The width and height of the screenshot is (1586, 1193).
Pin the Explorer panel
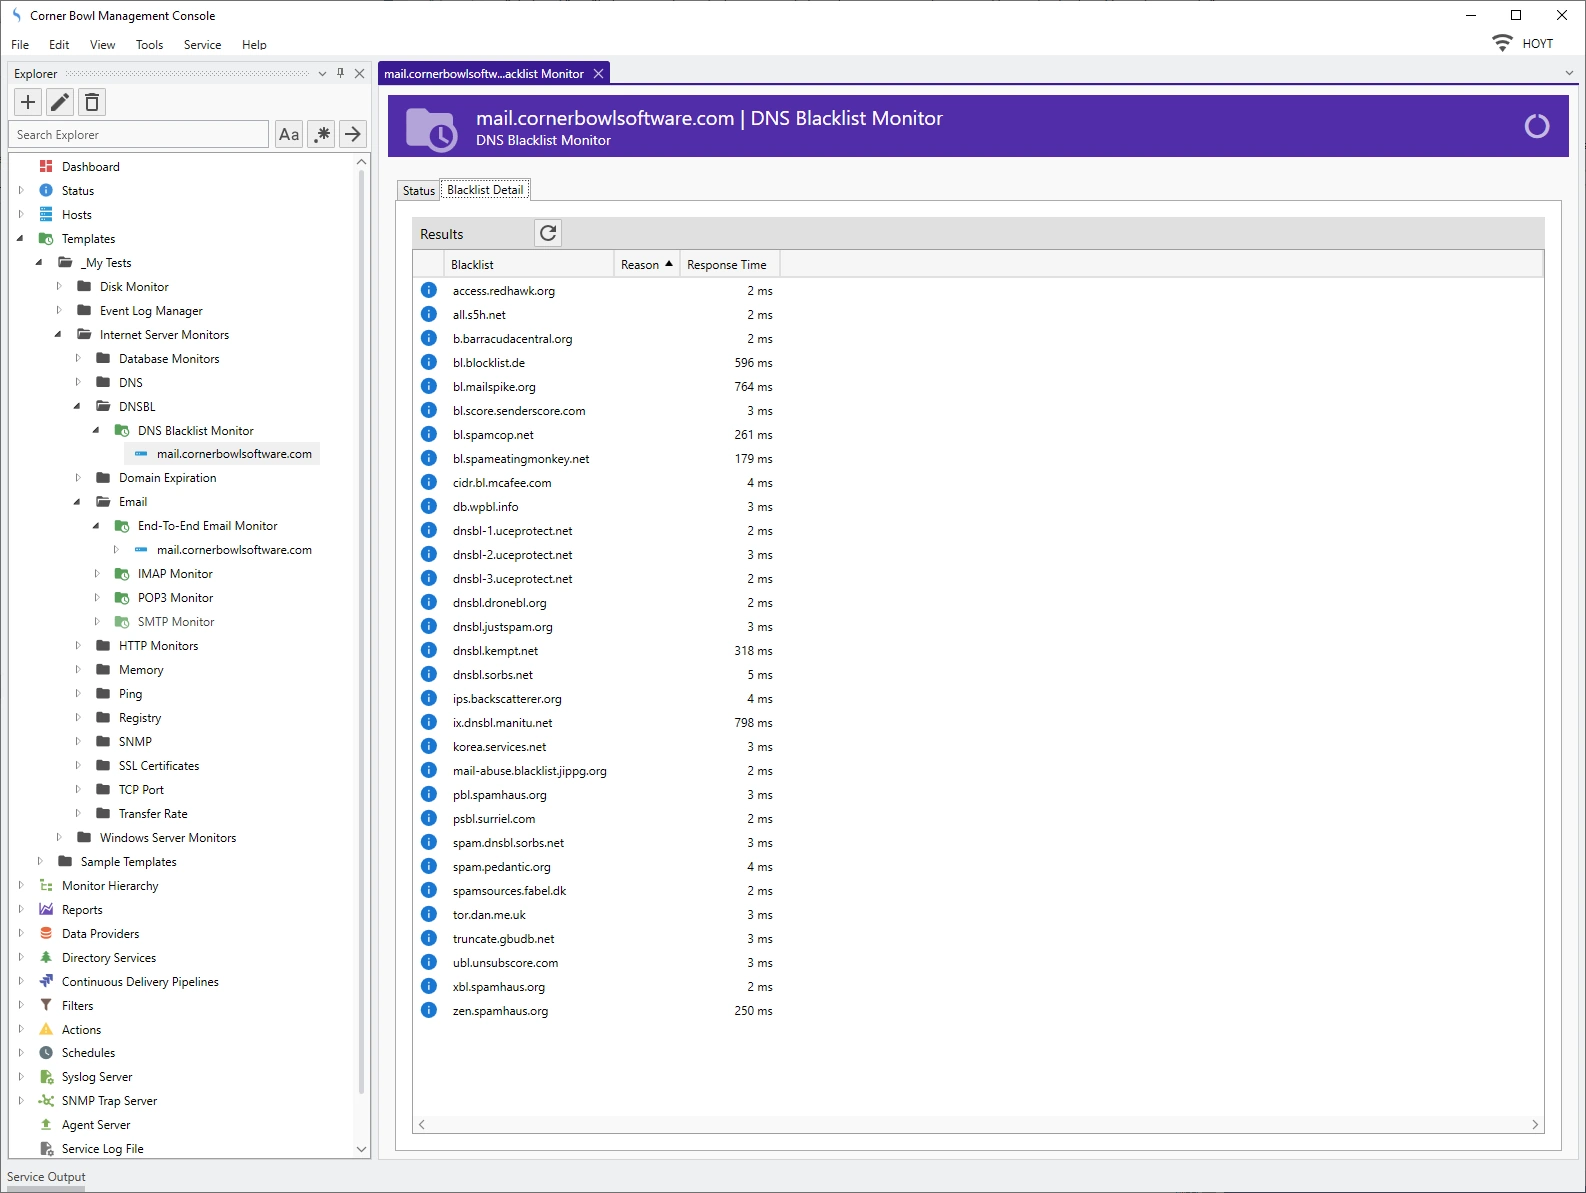tap(341, 73)
